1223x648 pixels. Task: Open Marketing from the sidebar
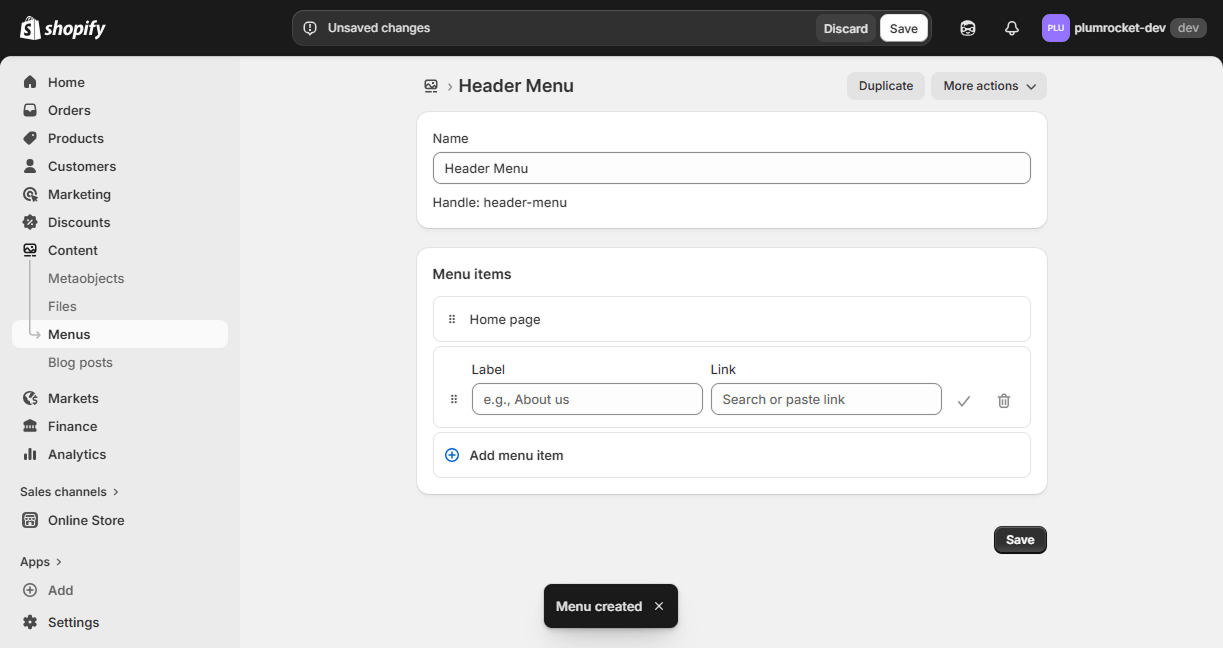tap(79, 194)
